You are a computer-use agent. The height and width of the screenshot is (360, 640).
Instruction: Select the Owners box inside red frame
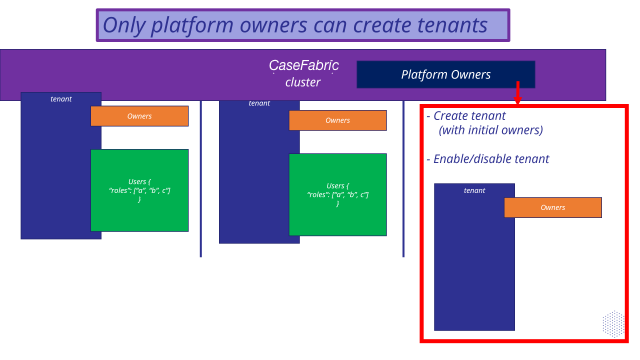coord(553,207)
